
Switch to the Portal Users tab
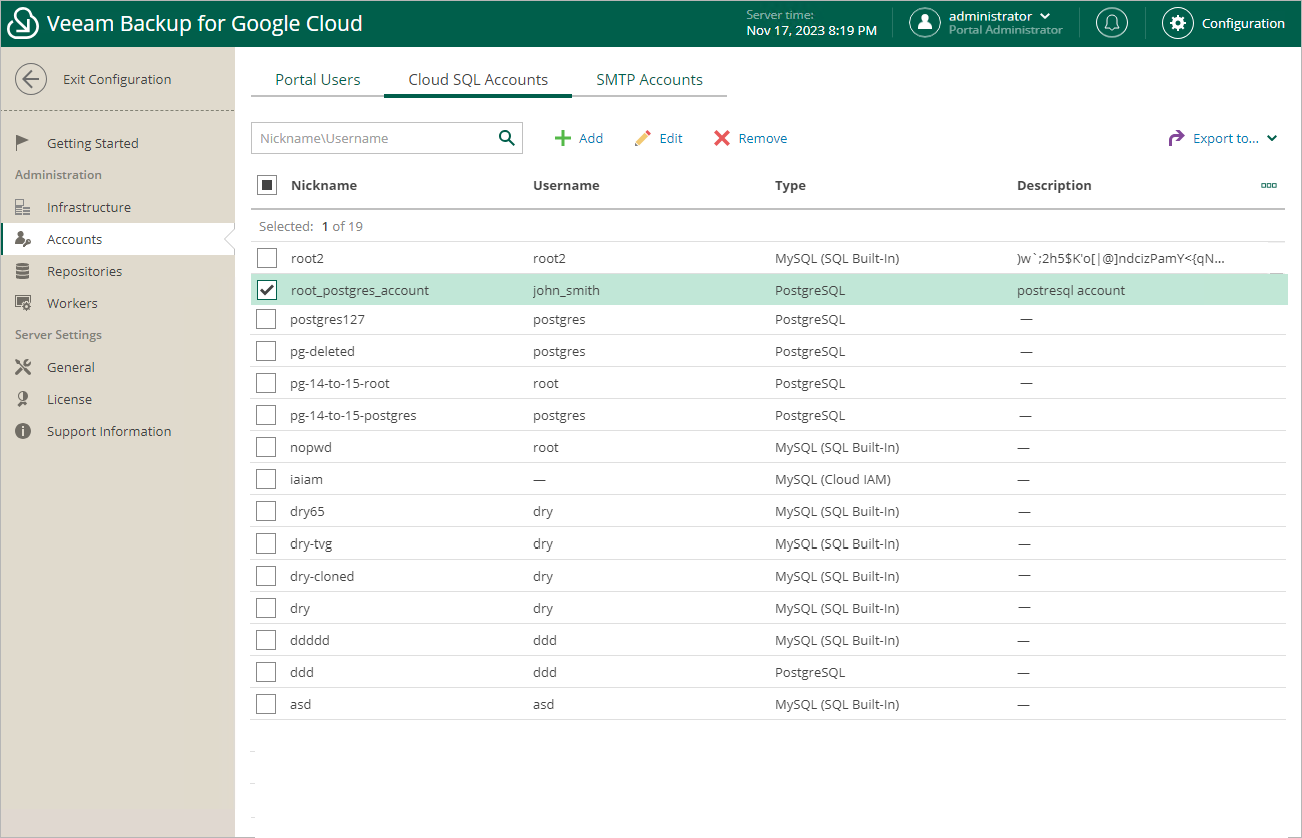317,80
